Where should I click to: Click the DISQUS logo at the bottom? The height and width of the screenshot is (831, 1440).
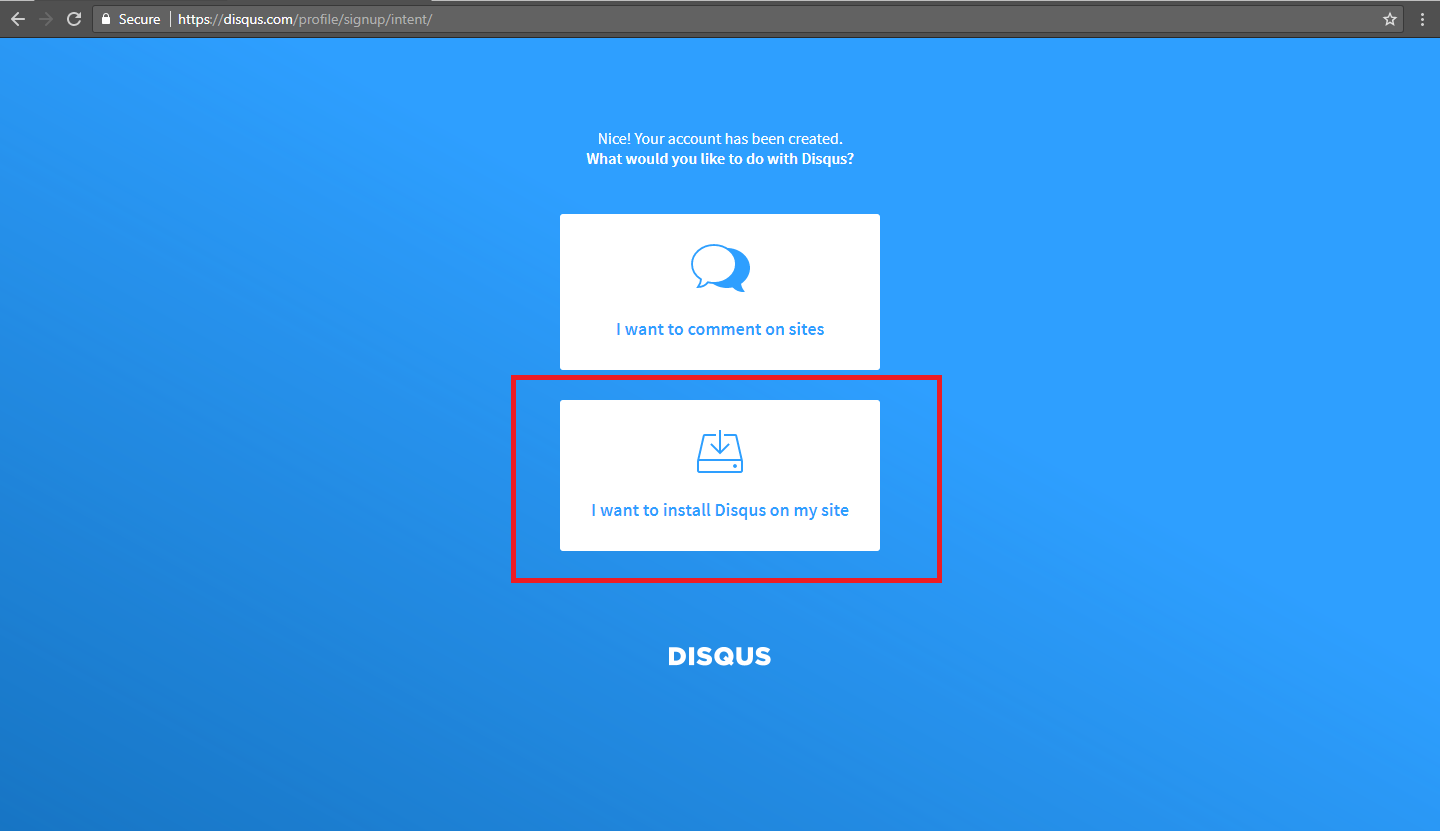[720, 657]
